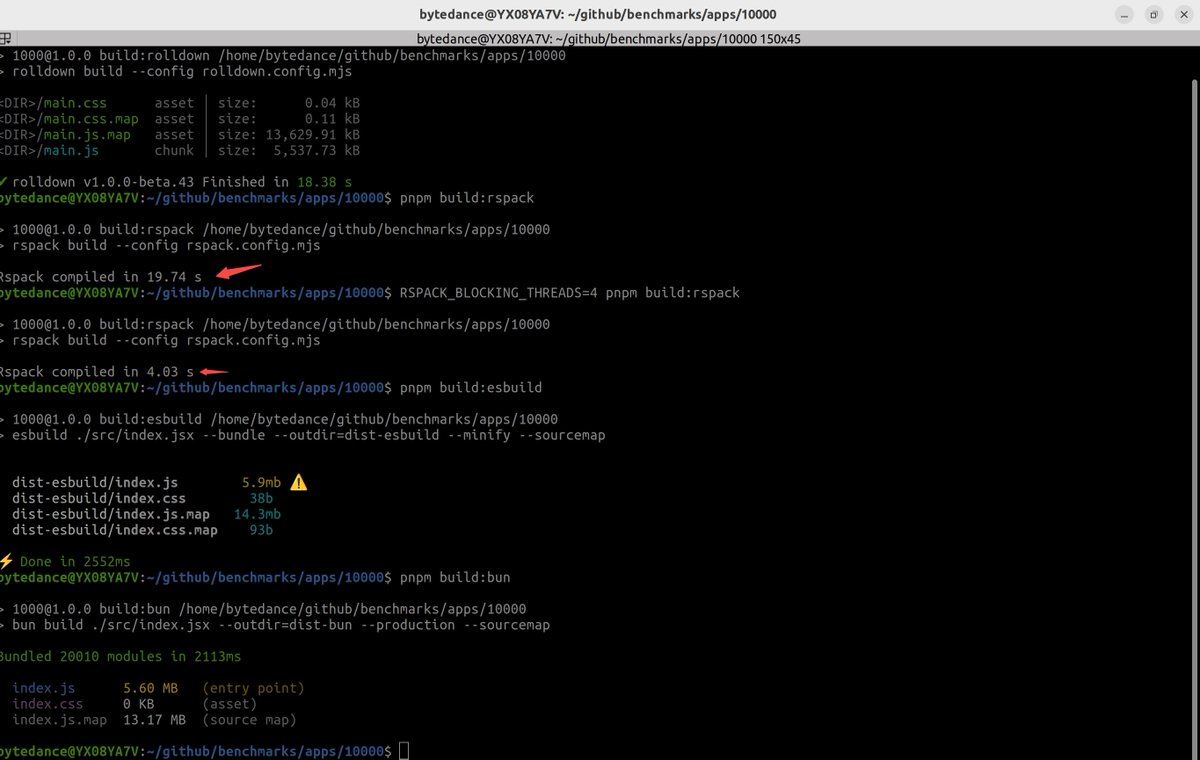Click the bun build command line with --production
This screenshot has height=760, width=1200.
(281, 625)
